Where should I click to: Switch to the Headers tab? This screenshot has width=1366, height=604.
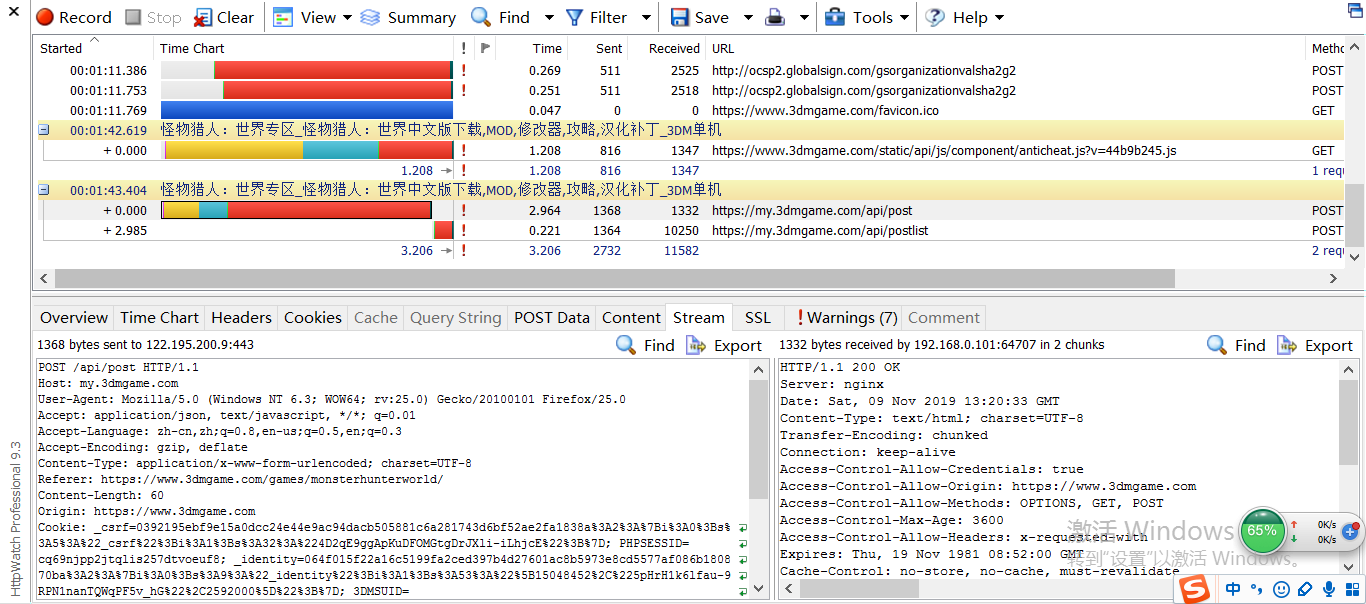point(241,317)
